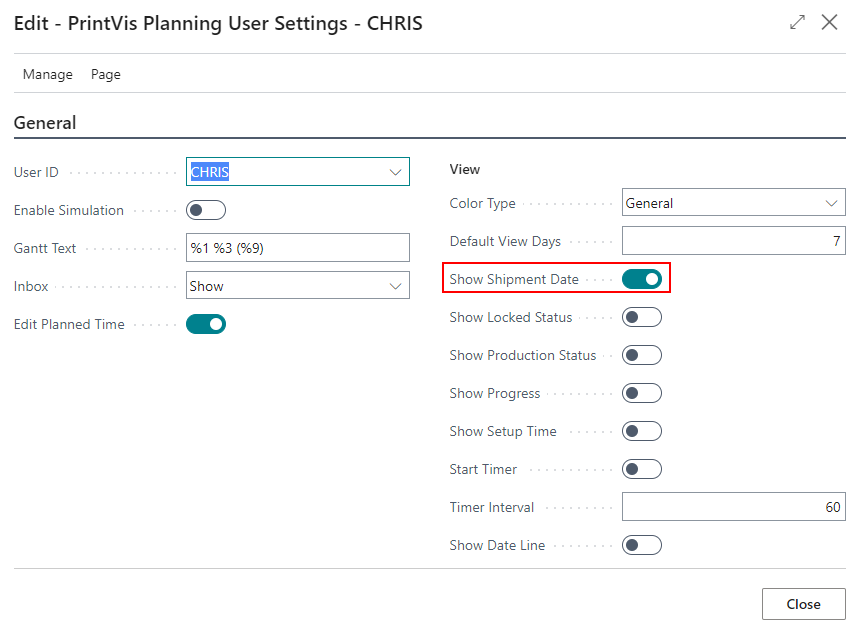The image size is (864, 634).
Task: Open the Color Type dropdown
Action: point(733,203)
